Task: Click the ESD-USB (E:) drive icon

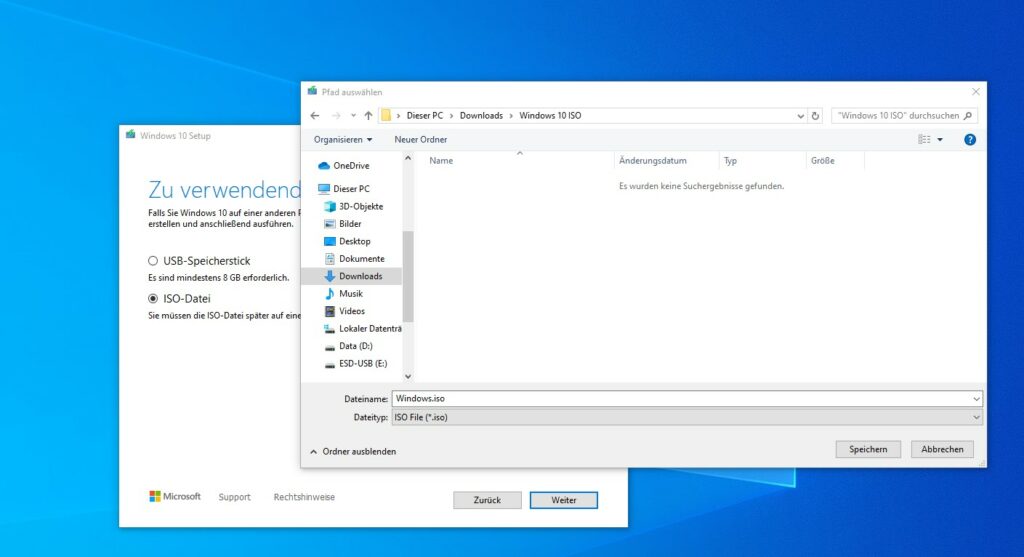Action: pyautogui.click(x=330, y=364)
